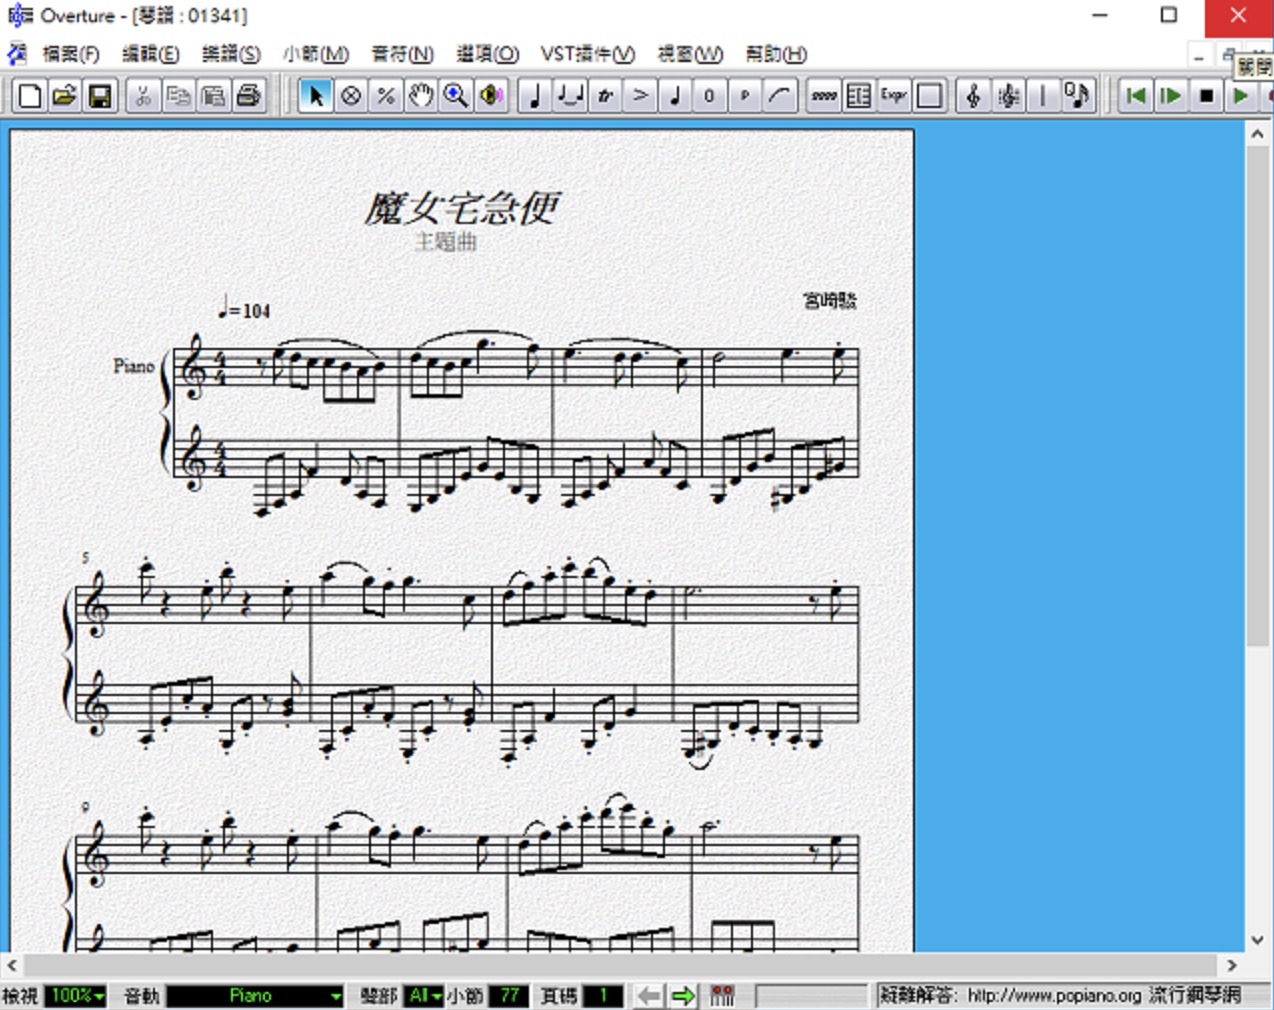Open the All voices dropdown
The image size is (1274, 1010).
[x=423, y=996]
